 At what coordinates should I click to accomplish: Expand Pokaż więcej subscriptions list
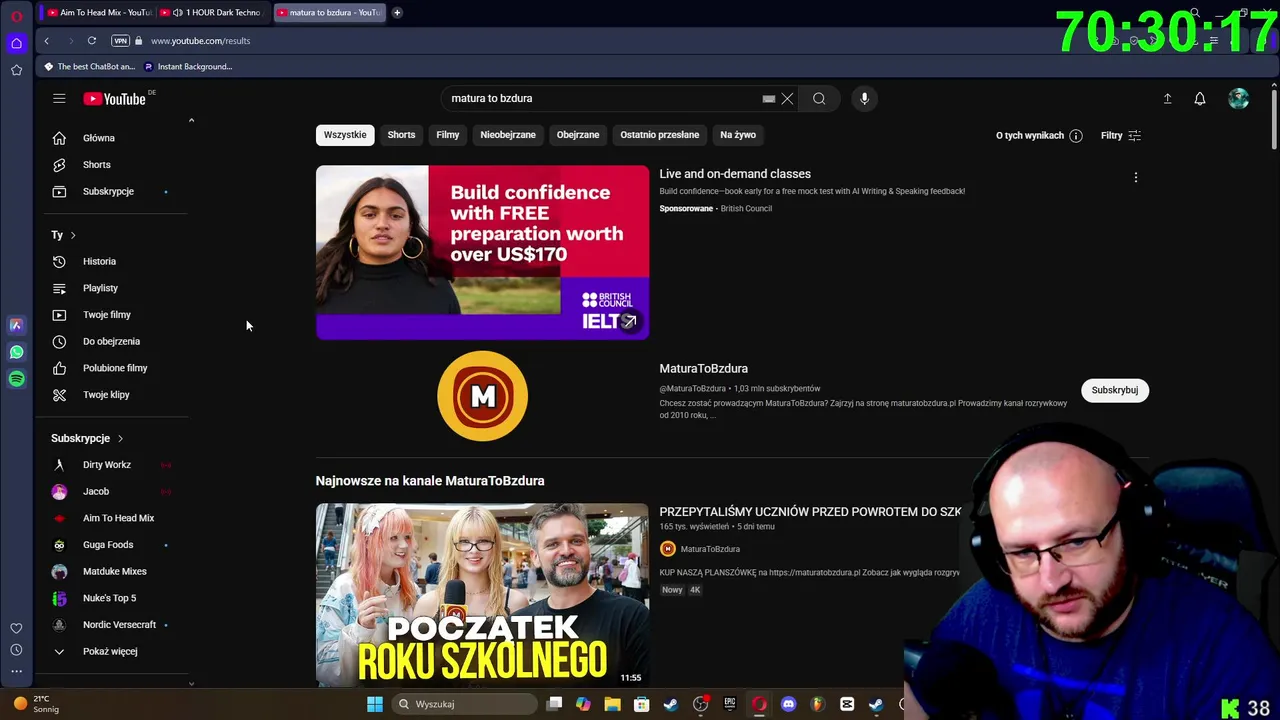click(x=110, y=651)
